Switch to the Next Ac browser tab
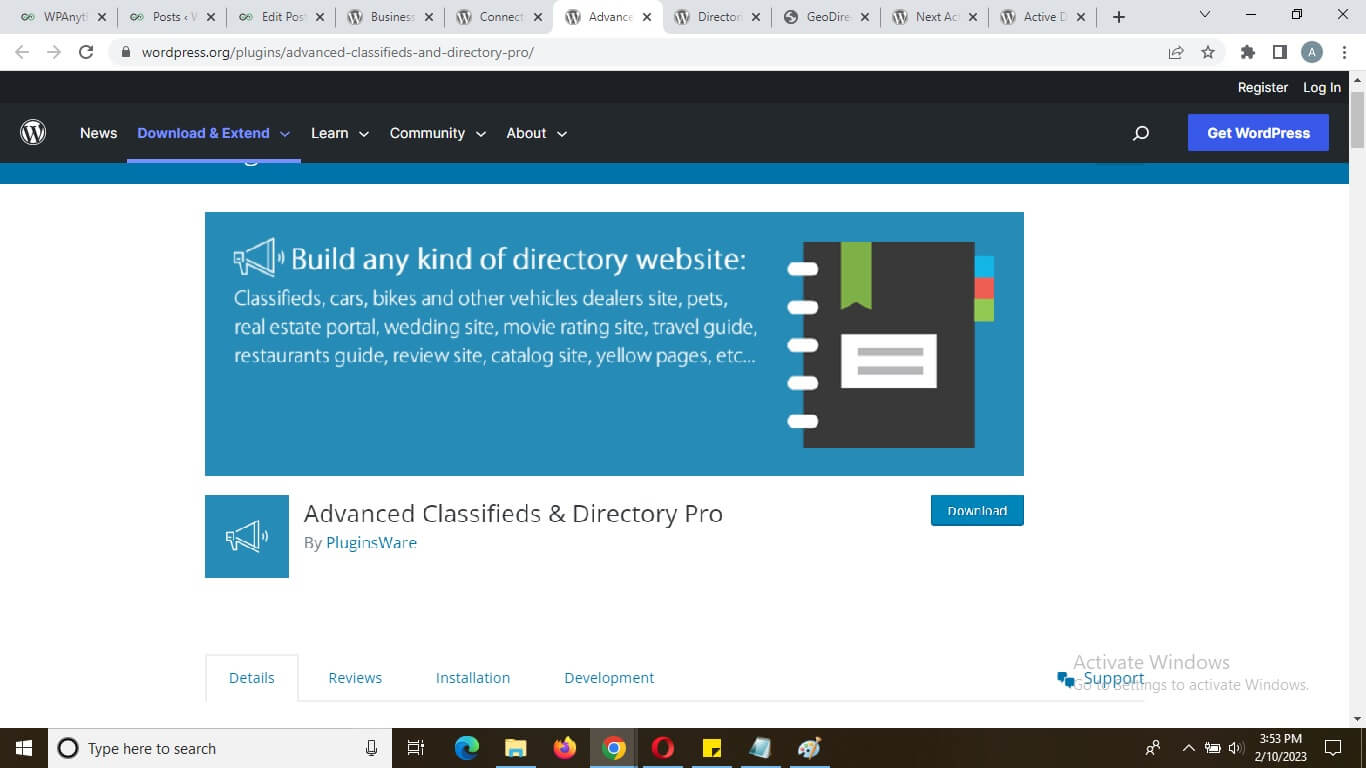This screenshot has width=1366, height=768. [x=935, y=17]
